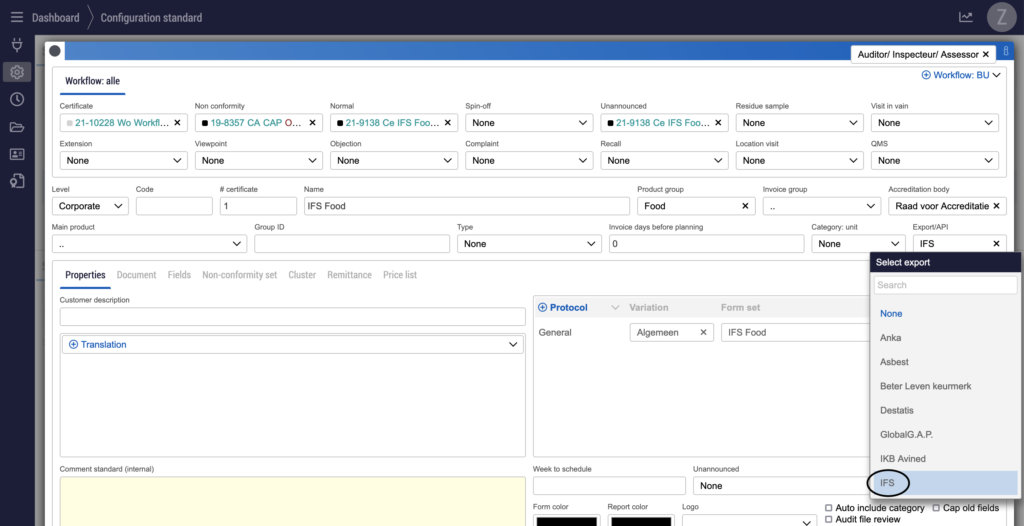The width and height of the screenshot is (1024, 526).
Task: Open the folder icon in the sidebar
Action: (x=16, y=127)
